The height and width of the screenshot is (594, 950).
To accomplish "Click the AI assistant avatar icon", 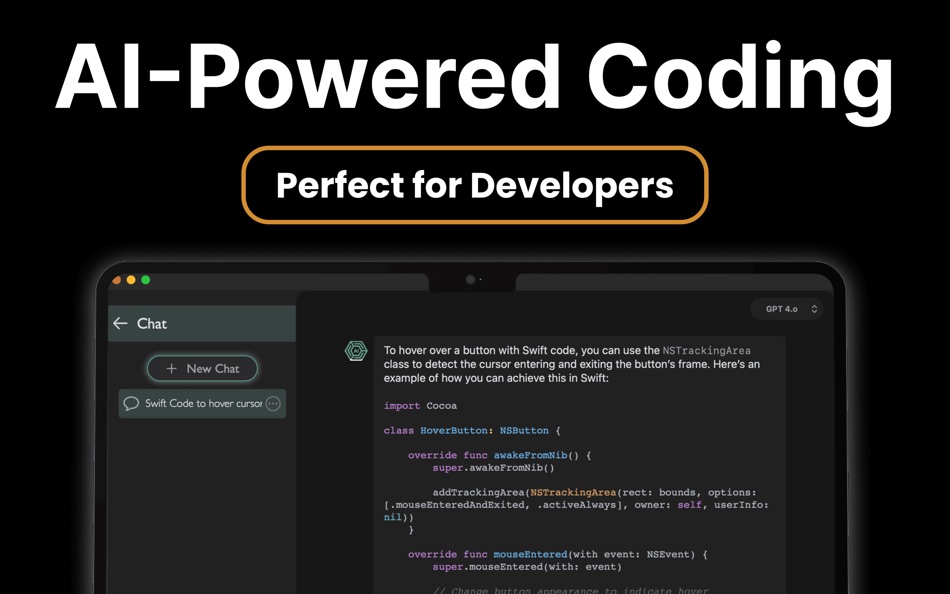I will click(x=356, y=351).
